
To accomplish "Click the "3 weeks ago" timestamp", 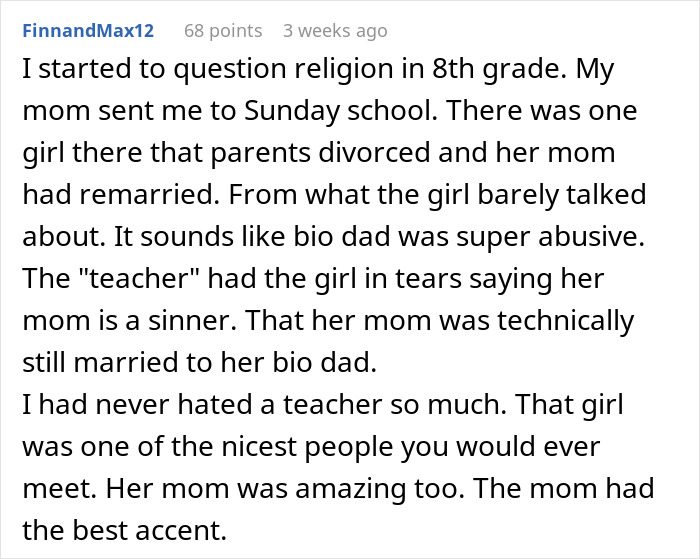I will coord(334,31).
